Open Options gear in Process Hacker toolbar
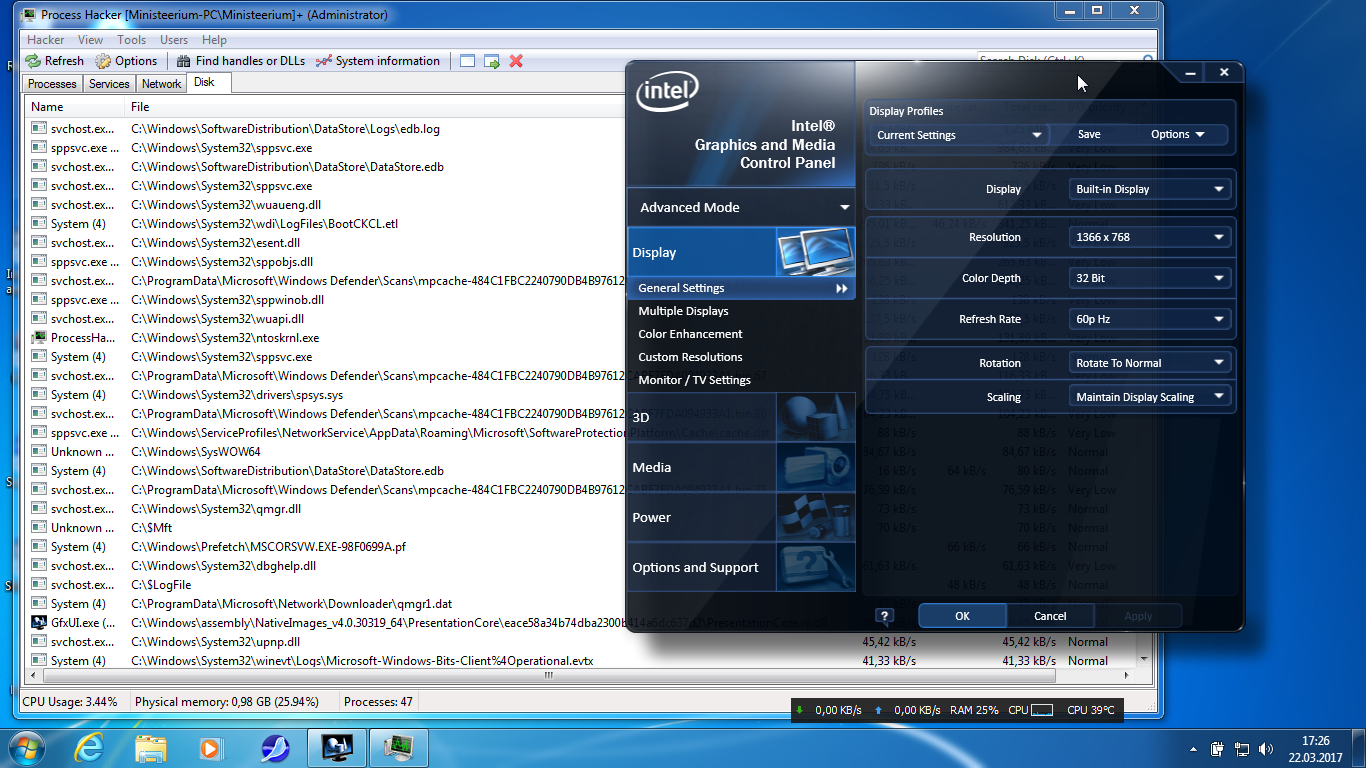 click(103, 61)
